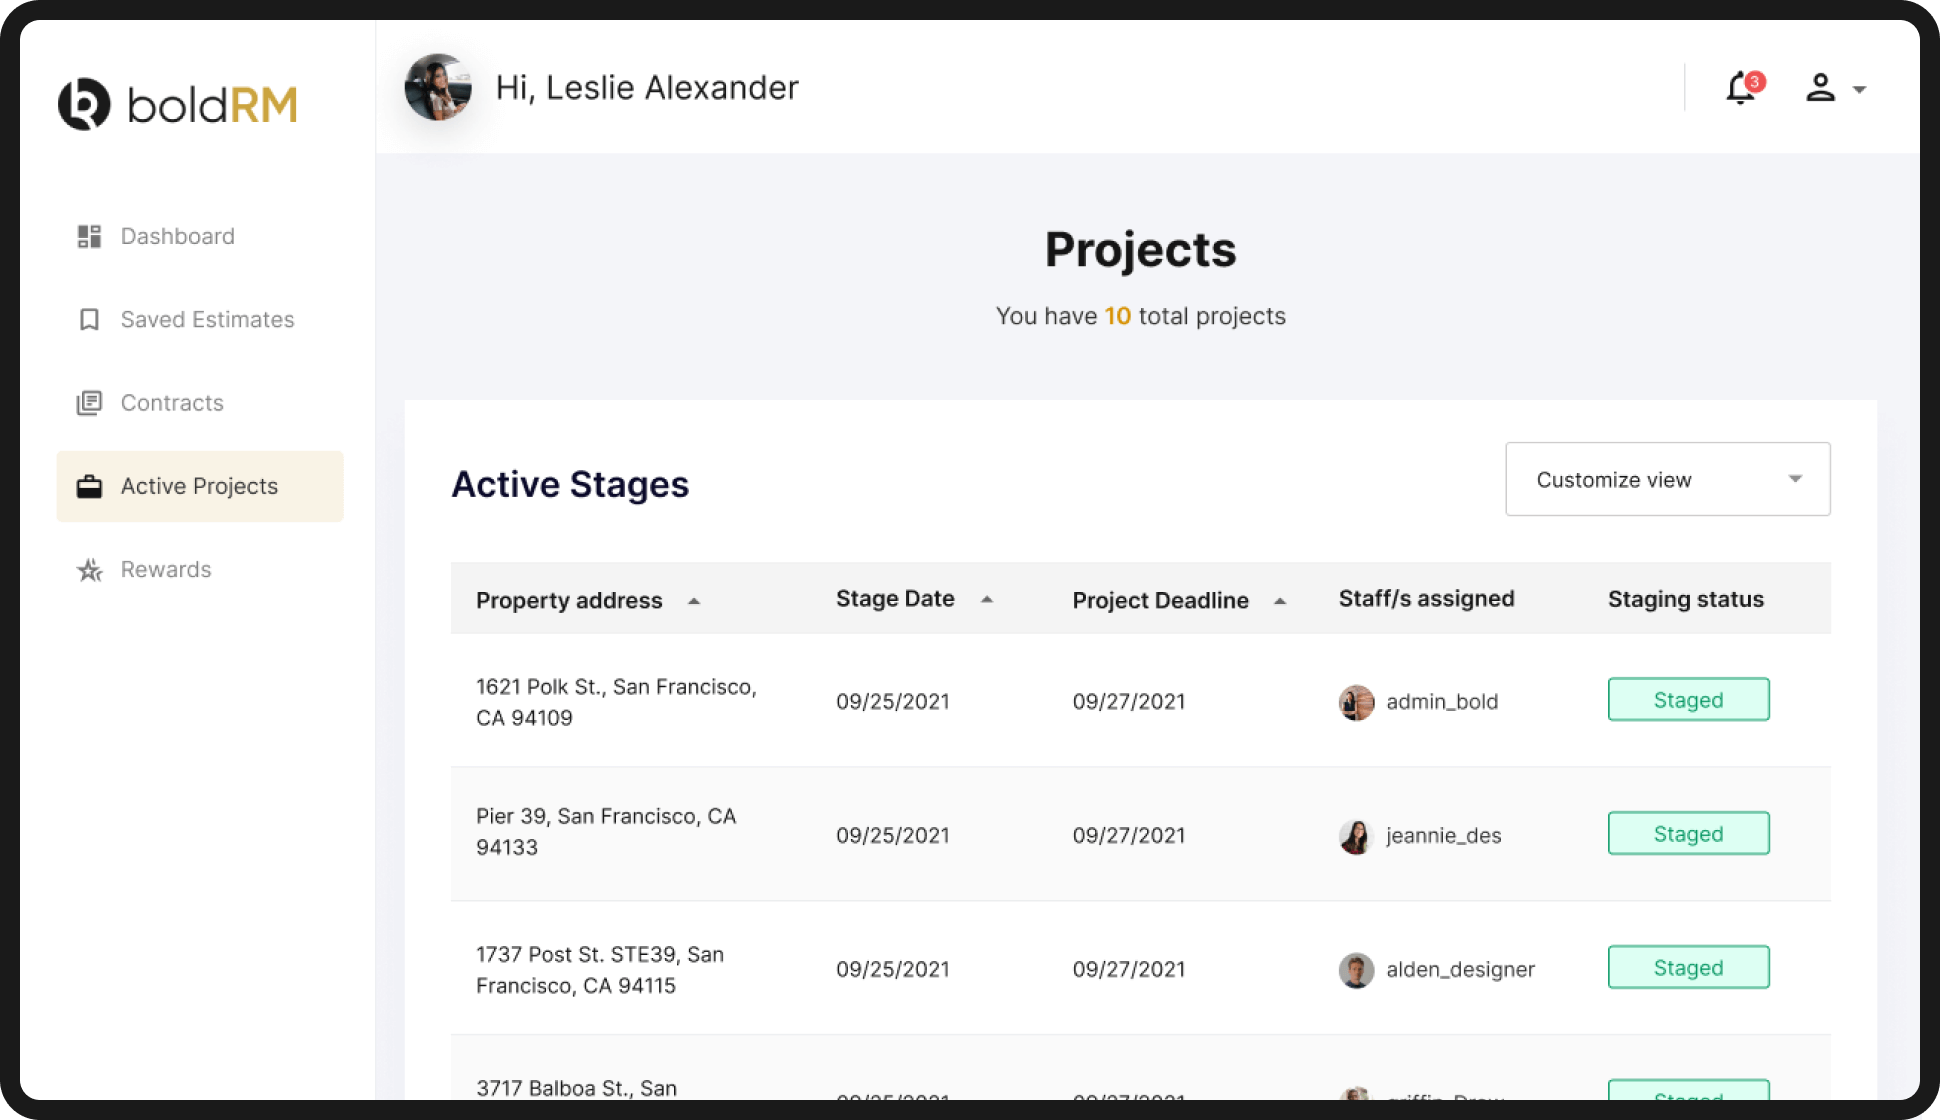Sort by Stage Date arrow
The image size is (1940, 1120).
coord(987,599)
